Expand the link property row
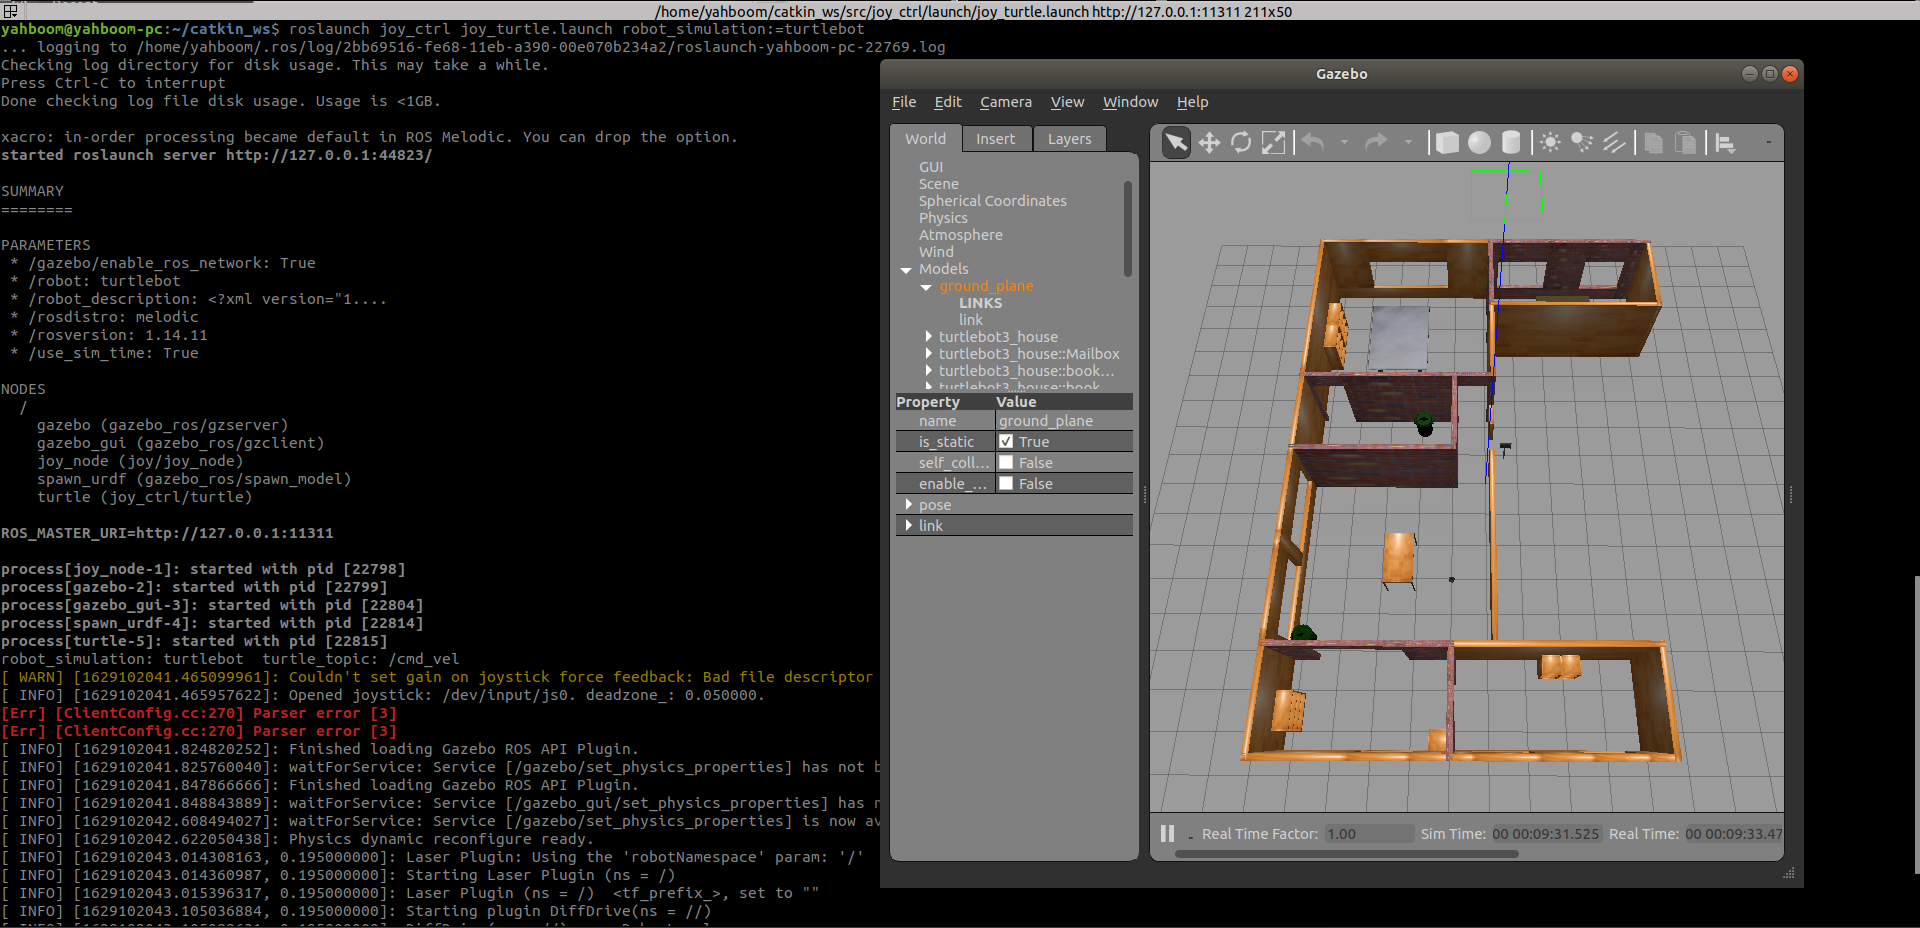1920x928 pixels. click(x=908, y=525)
